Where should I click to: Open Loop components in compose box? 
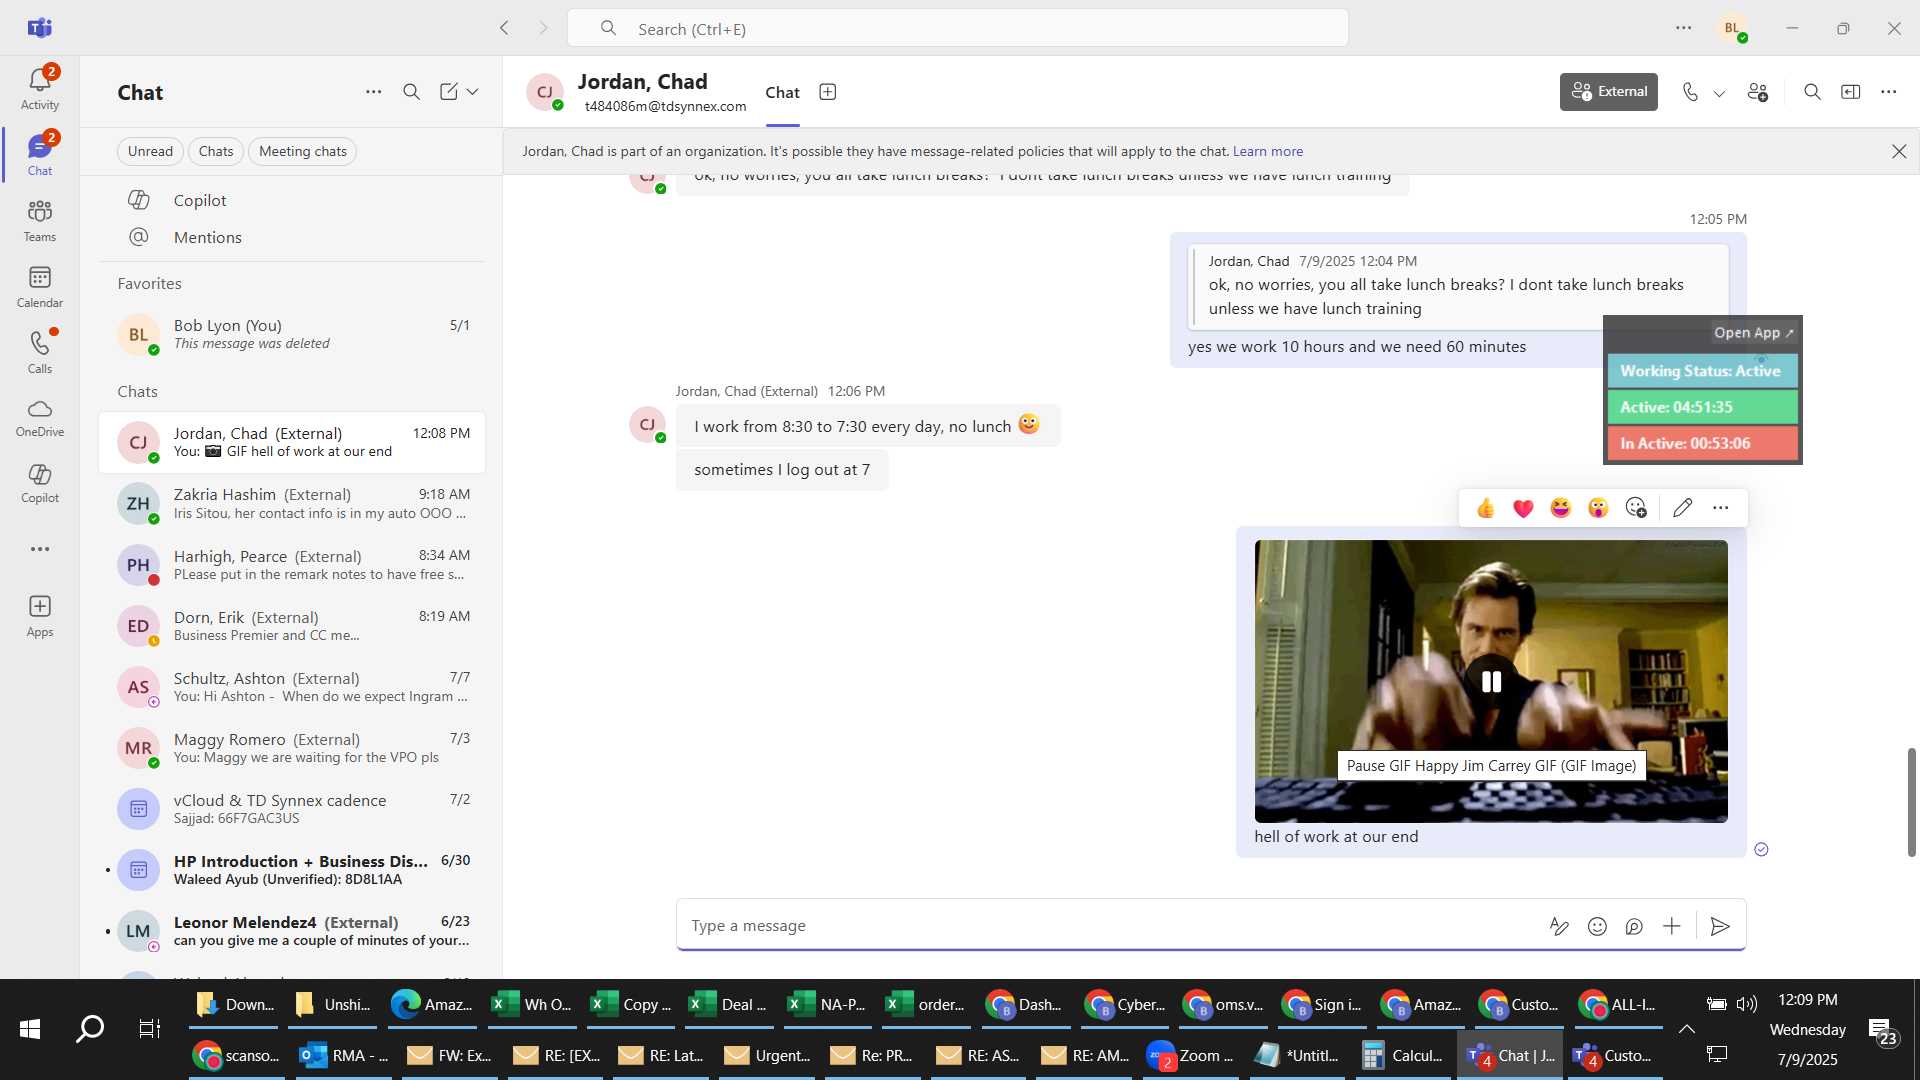pyautogui.click(x=1634, y=926)
